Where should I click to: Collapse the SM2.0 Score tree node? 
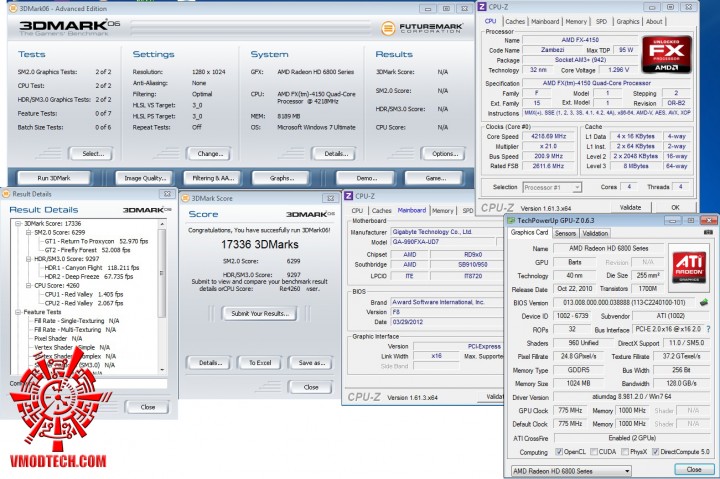(27, 231)
